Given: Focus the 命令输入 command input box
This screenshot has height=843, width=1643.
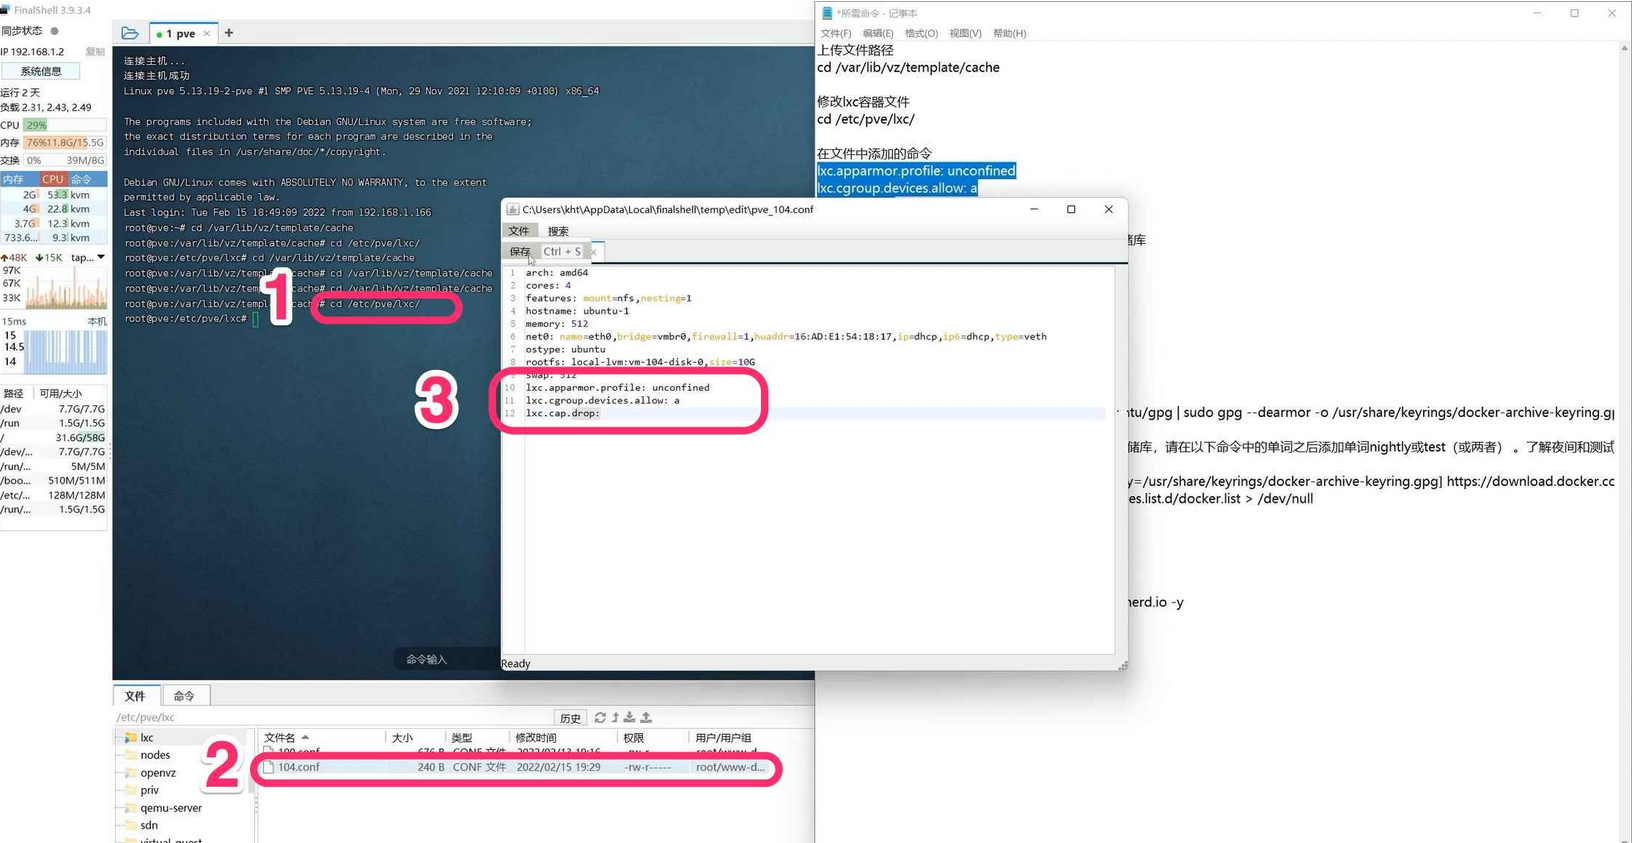Looking at the screenshot, I should click(x=427, y=660).
